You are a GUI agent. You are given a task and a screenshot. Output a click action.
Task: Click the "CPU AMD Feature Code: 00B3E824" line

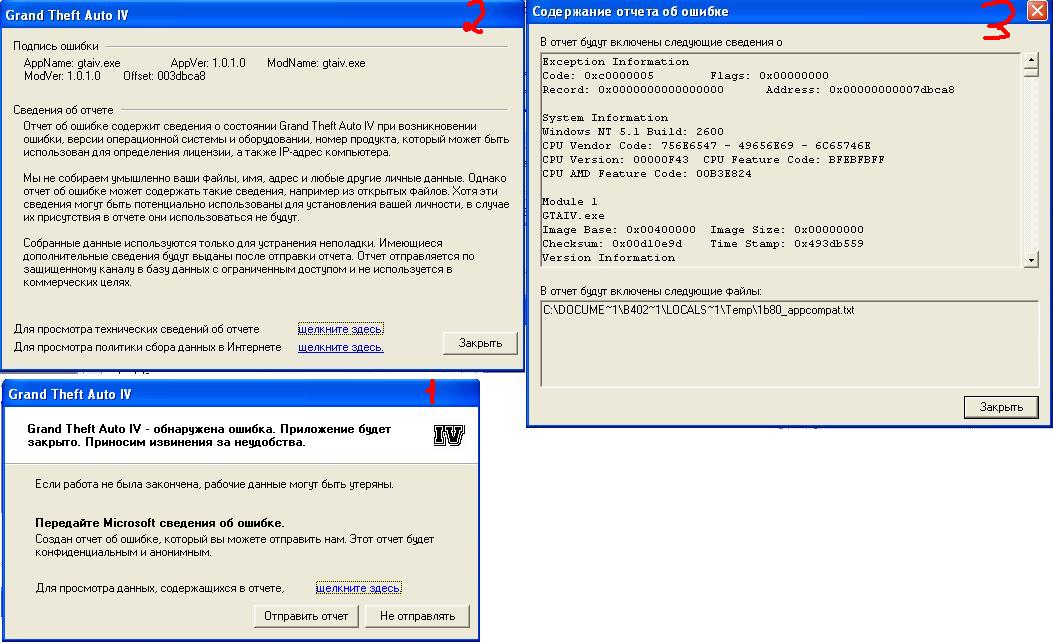click(x=647, y=174)
